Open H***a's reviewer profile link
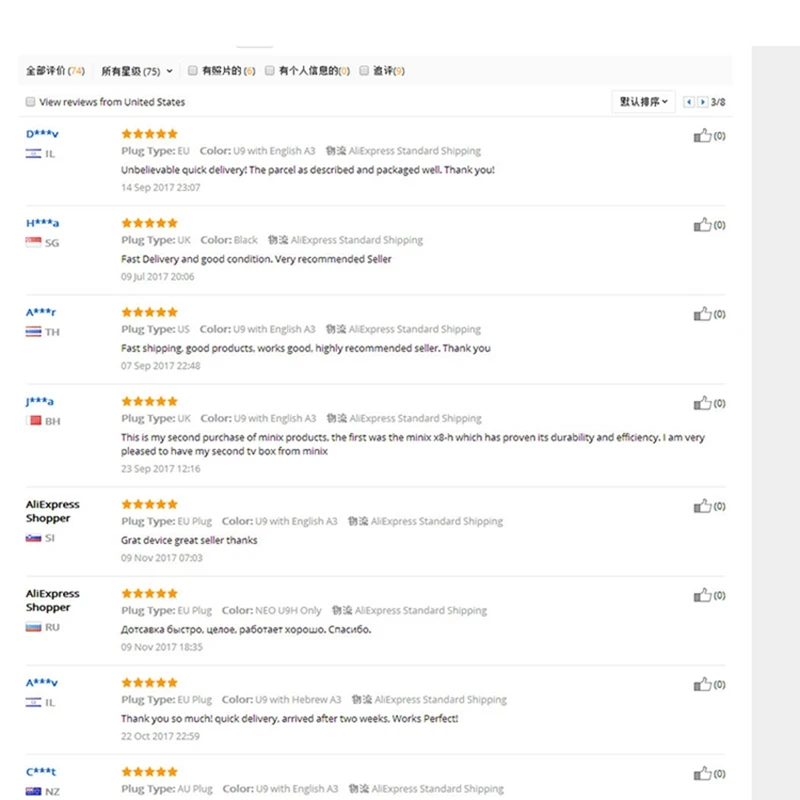800x800 pixels. coord(42,223)
